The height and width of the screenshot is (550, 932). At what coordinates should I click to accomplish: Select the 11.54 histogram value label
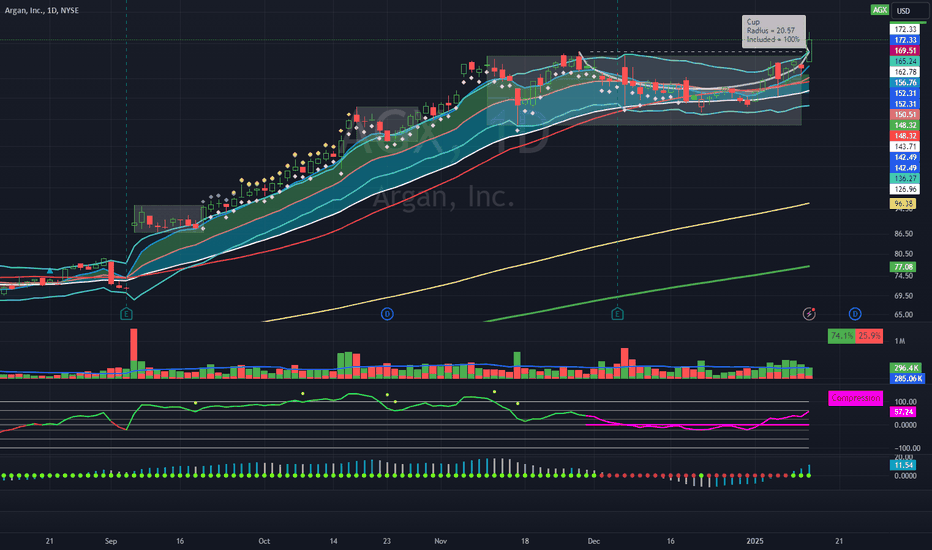click(x=903, y=465)
